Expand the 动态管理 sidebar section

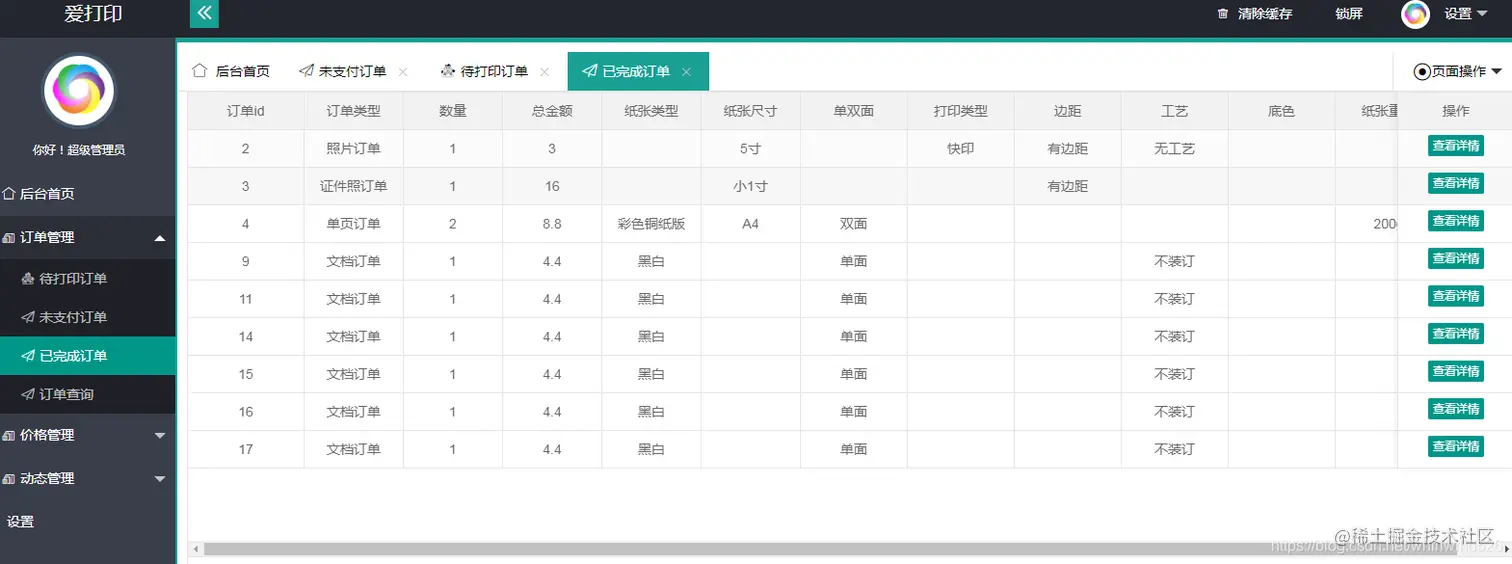160,479
